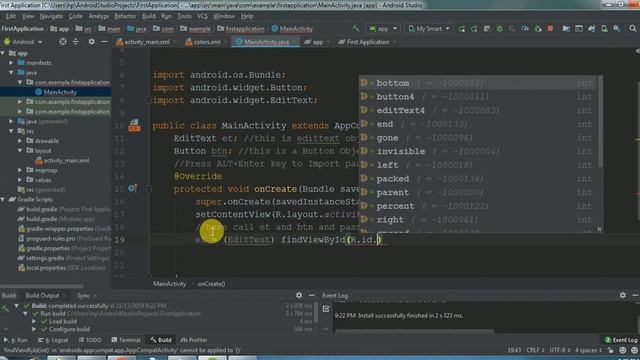The image size is (640, 360).
Task: Open the VCS menu
Action: tap(202, 16)
